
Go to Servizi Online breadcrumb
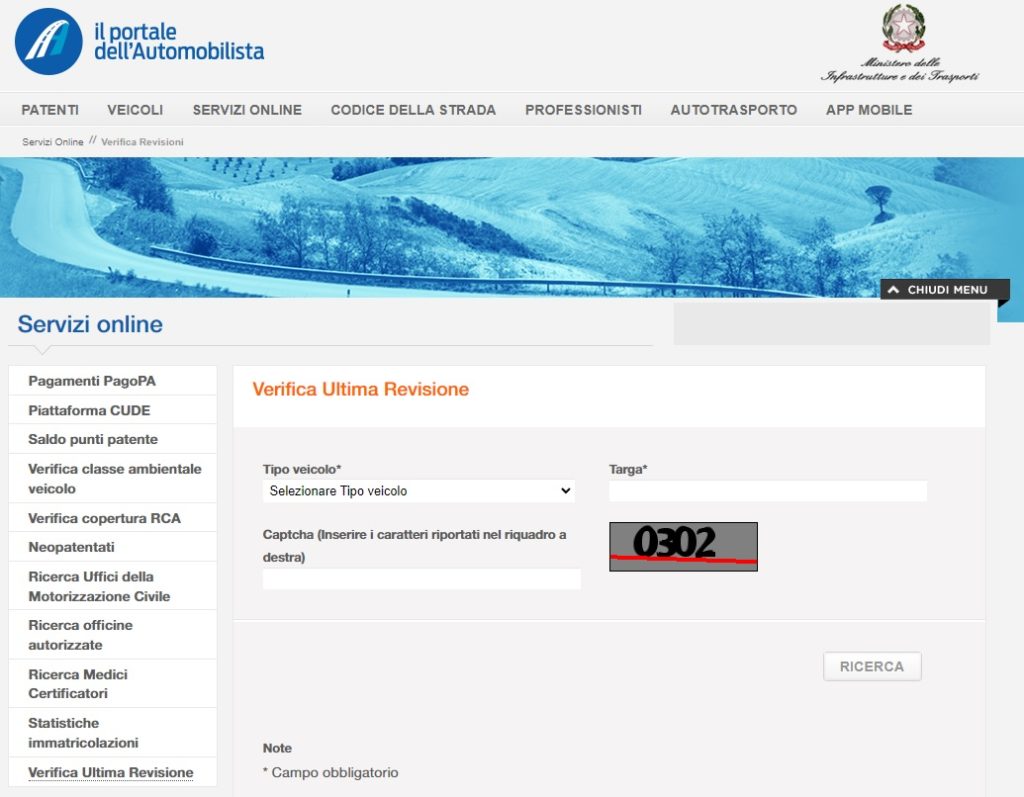pyautogui.click(x=53, y=142)
